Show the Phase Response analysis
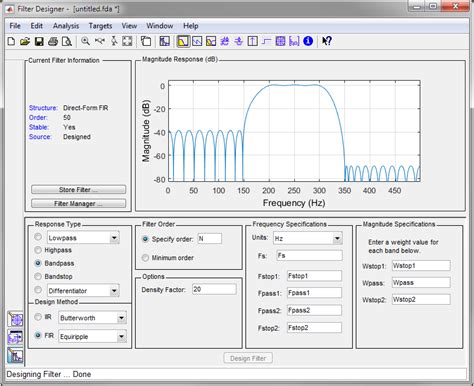Viewport: 474px width, 386px height. 197,41
